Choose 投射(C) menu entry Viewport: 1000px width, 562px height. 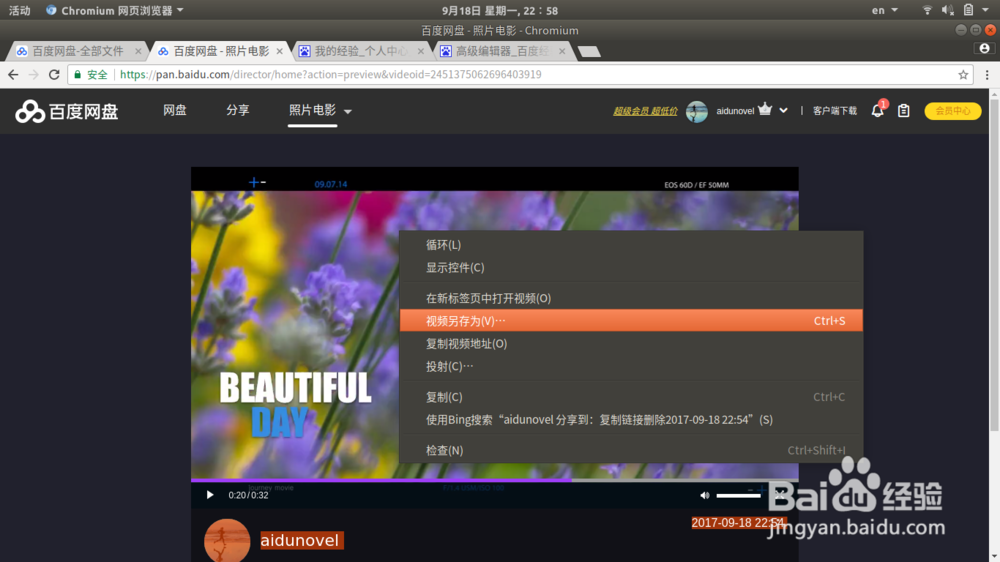pos(631,366)
